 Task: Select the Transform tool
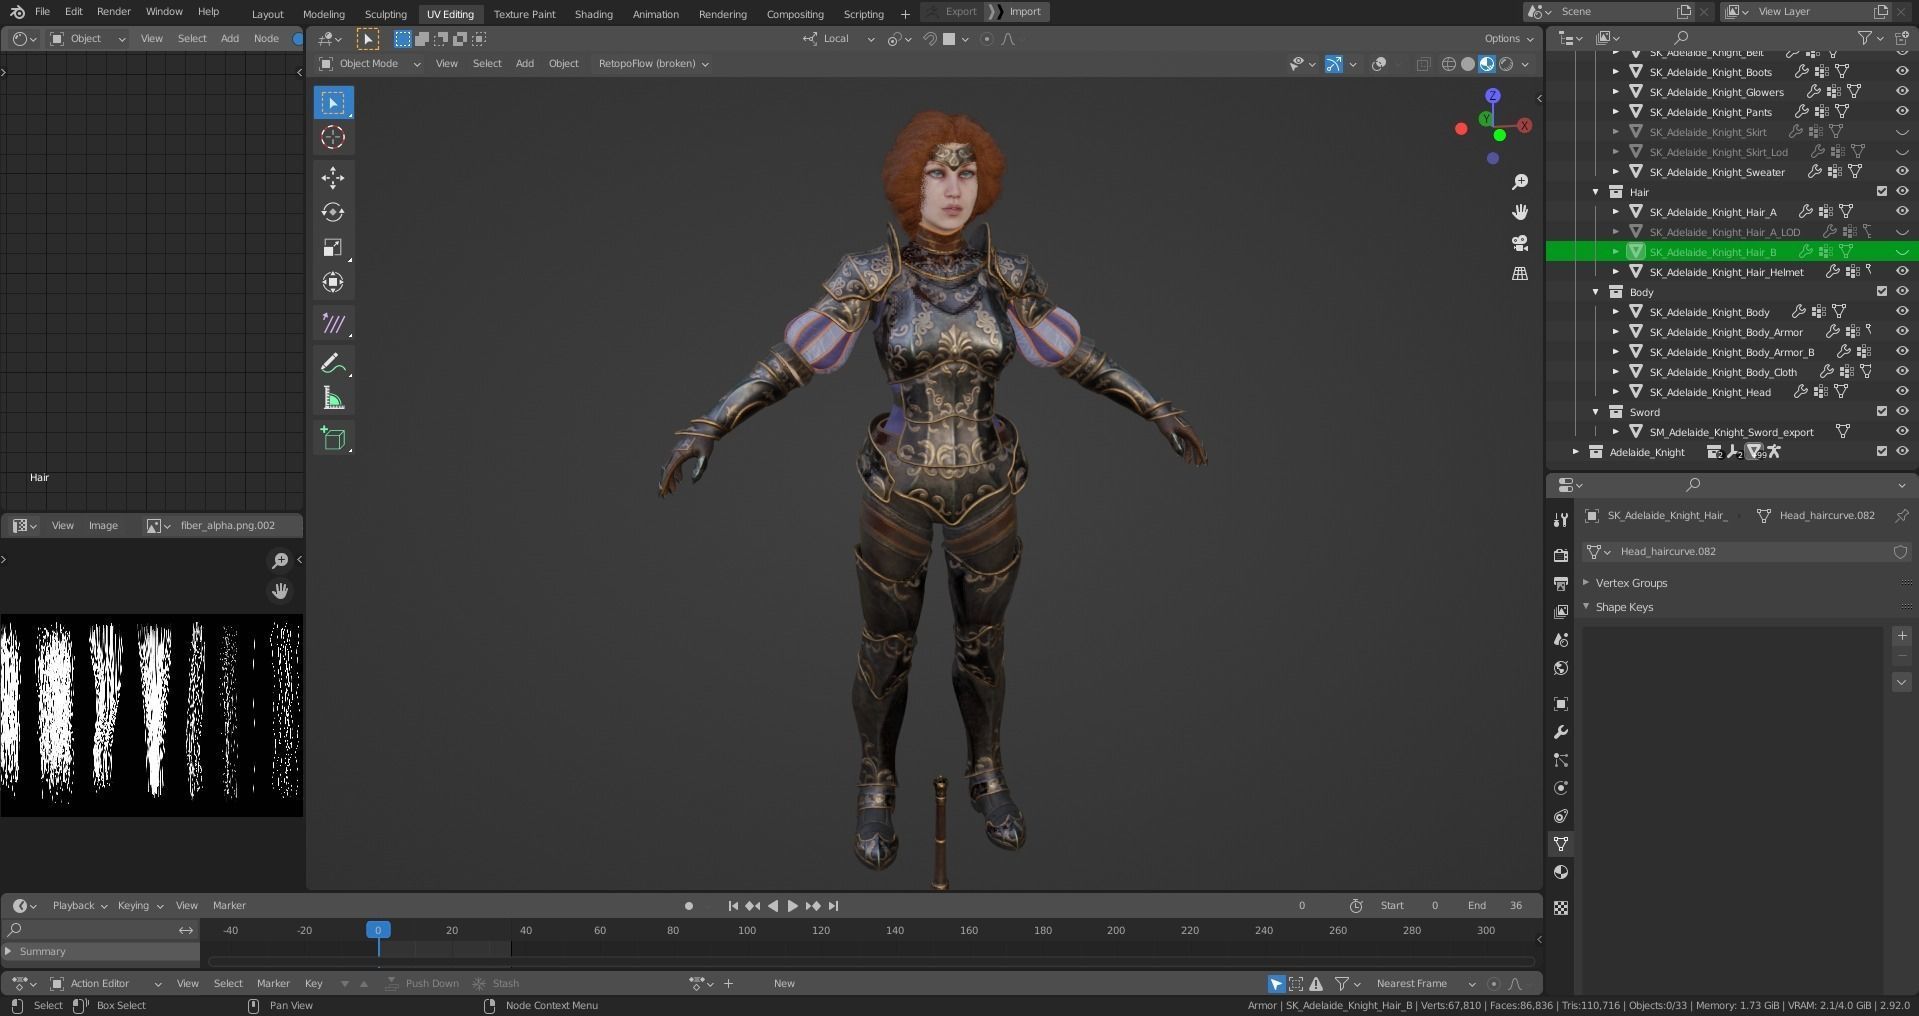coord(333,282)
